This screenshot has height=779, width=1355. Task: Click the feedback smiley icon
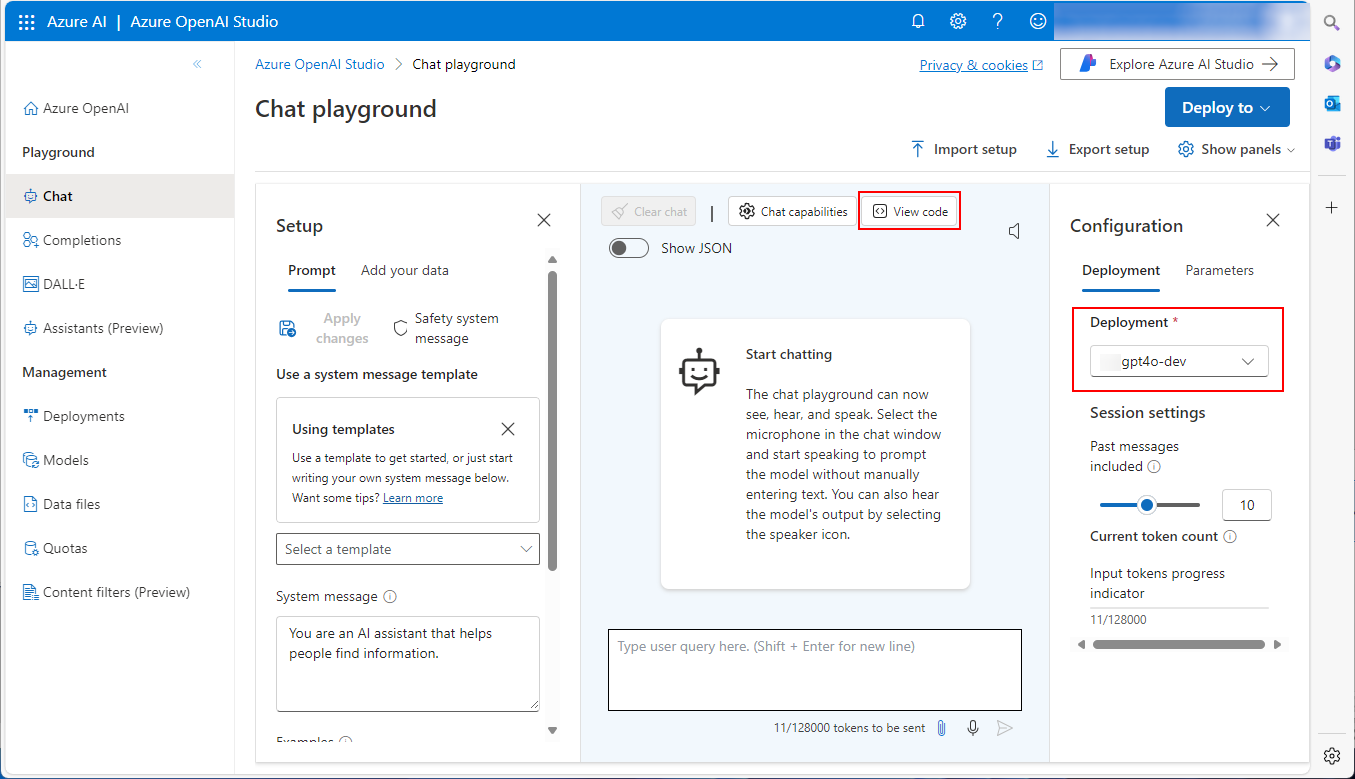pyautogui.click(x=1038, y=21)
